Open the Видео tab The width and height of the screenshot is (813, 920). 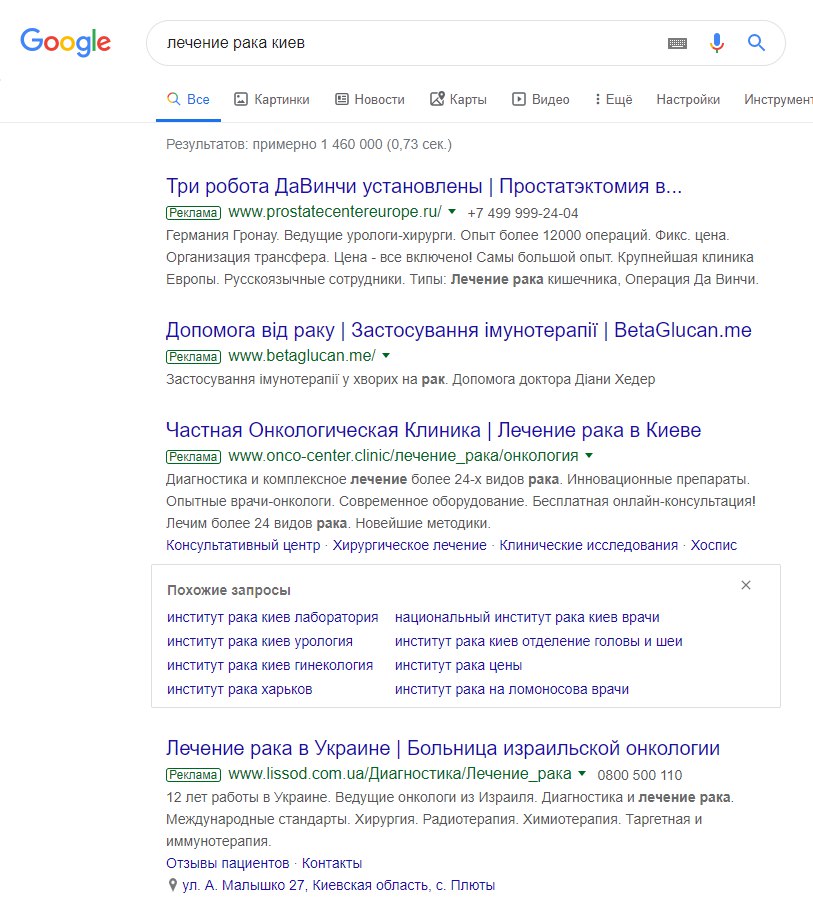pyautogui.click(x=540, y=99)
